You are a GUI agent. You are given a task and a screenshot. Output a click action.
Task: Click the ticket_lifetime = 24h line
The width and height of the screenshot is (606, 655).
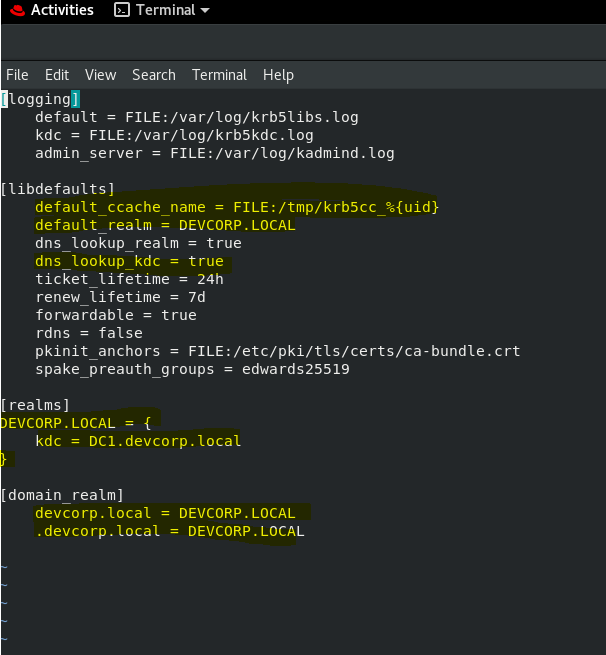pos(129,279)
